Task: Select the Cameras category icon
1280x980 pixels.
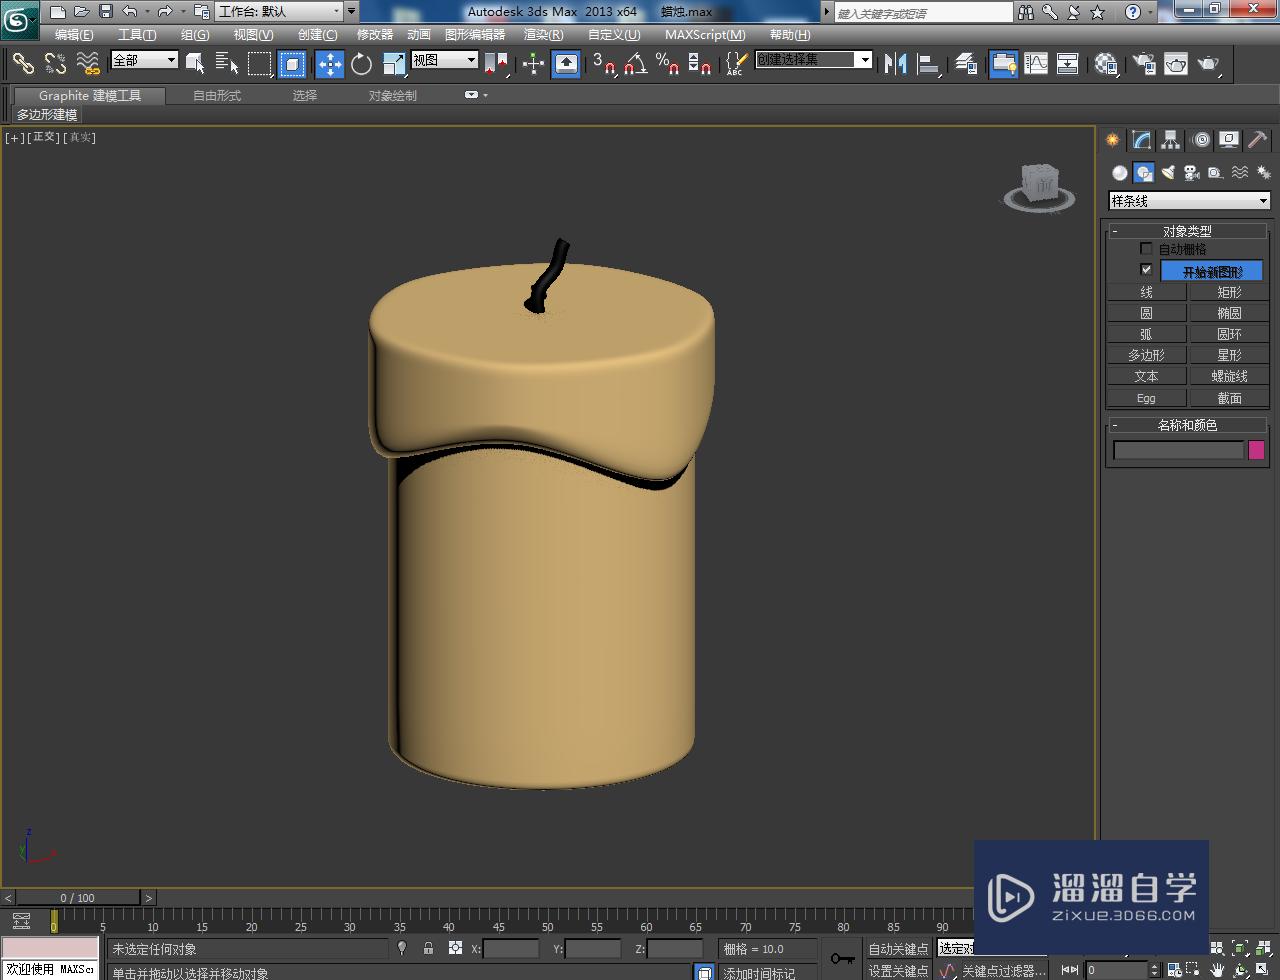Action: tap(1192, 173)
